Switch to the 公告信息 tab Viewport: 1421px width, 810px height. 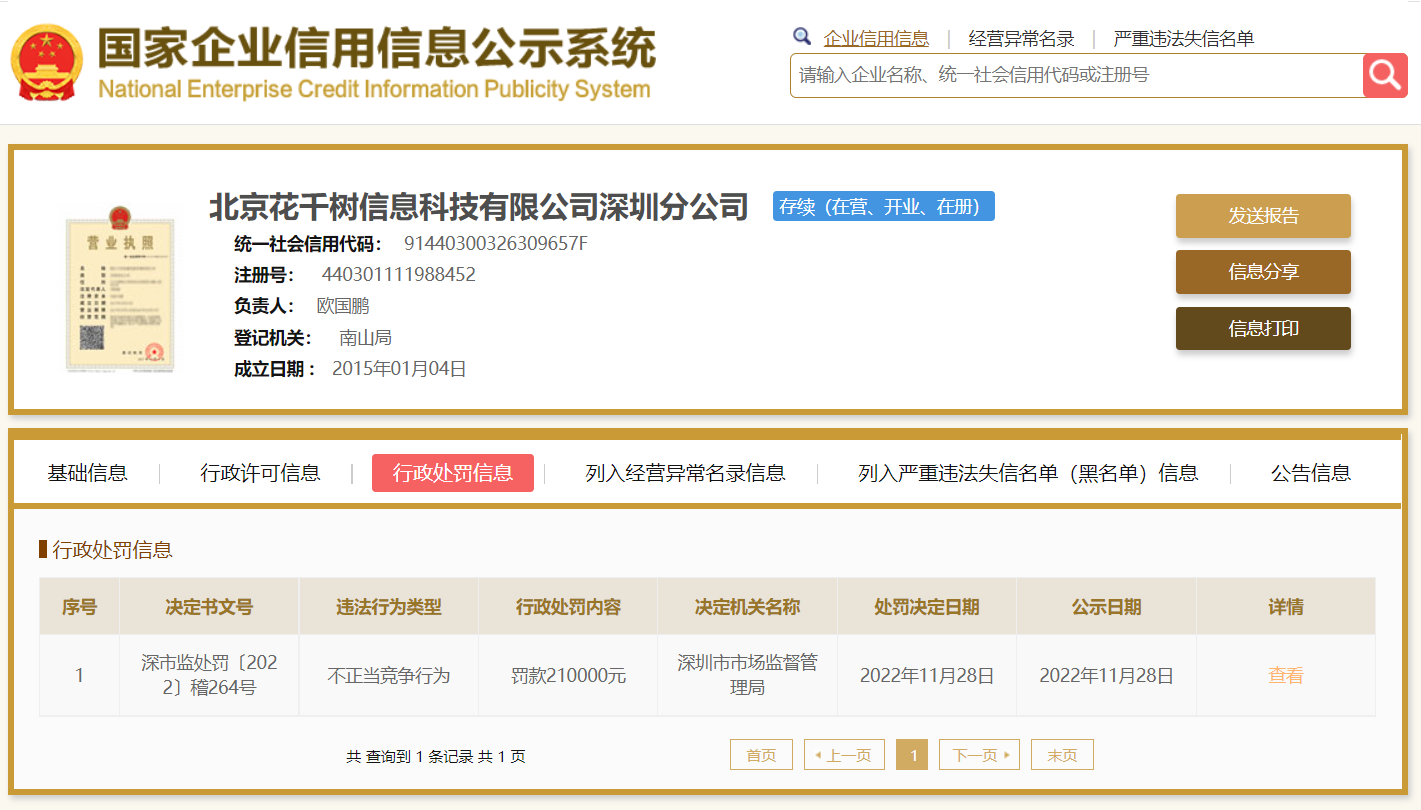coord(1310,472)
